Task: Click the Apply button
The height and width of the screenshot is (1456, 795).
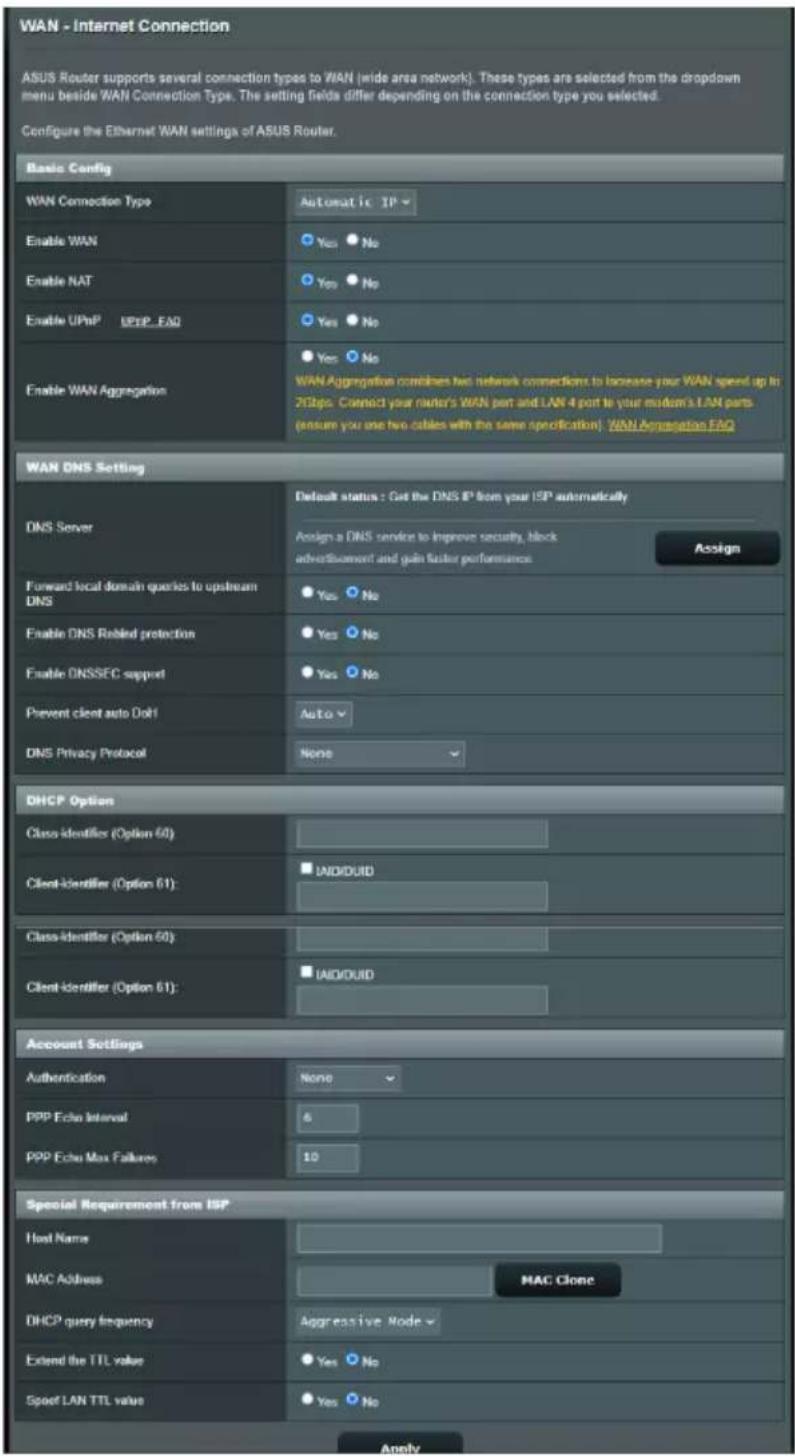Action: click(400, 1446)
